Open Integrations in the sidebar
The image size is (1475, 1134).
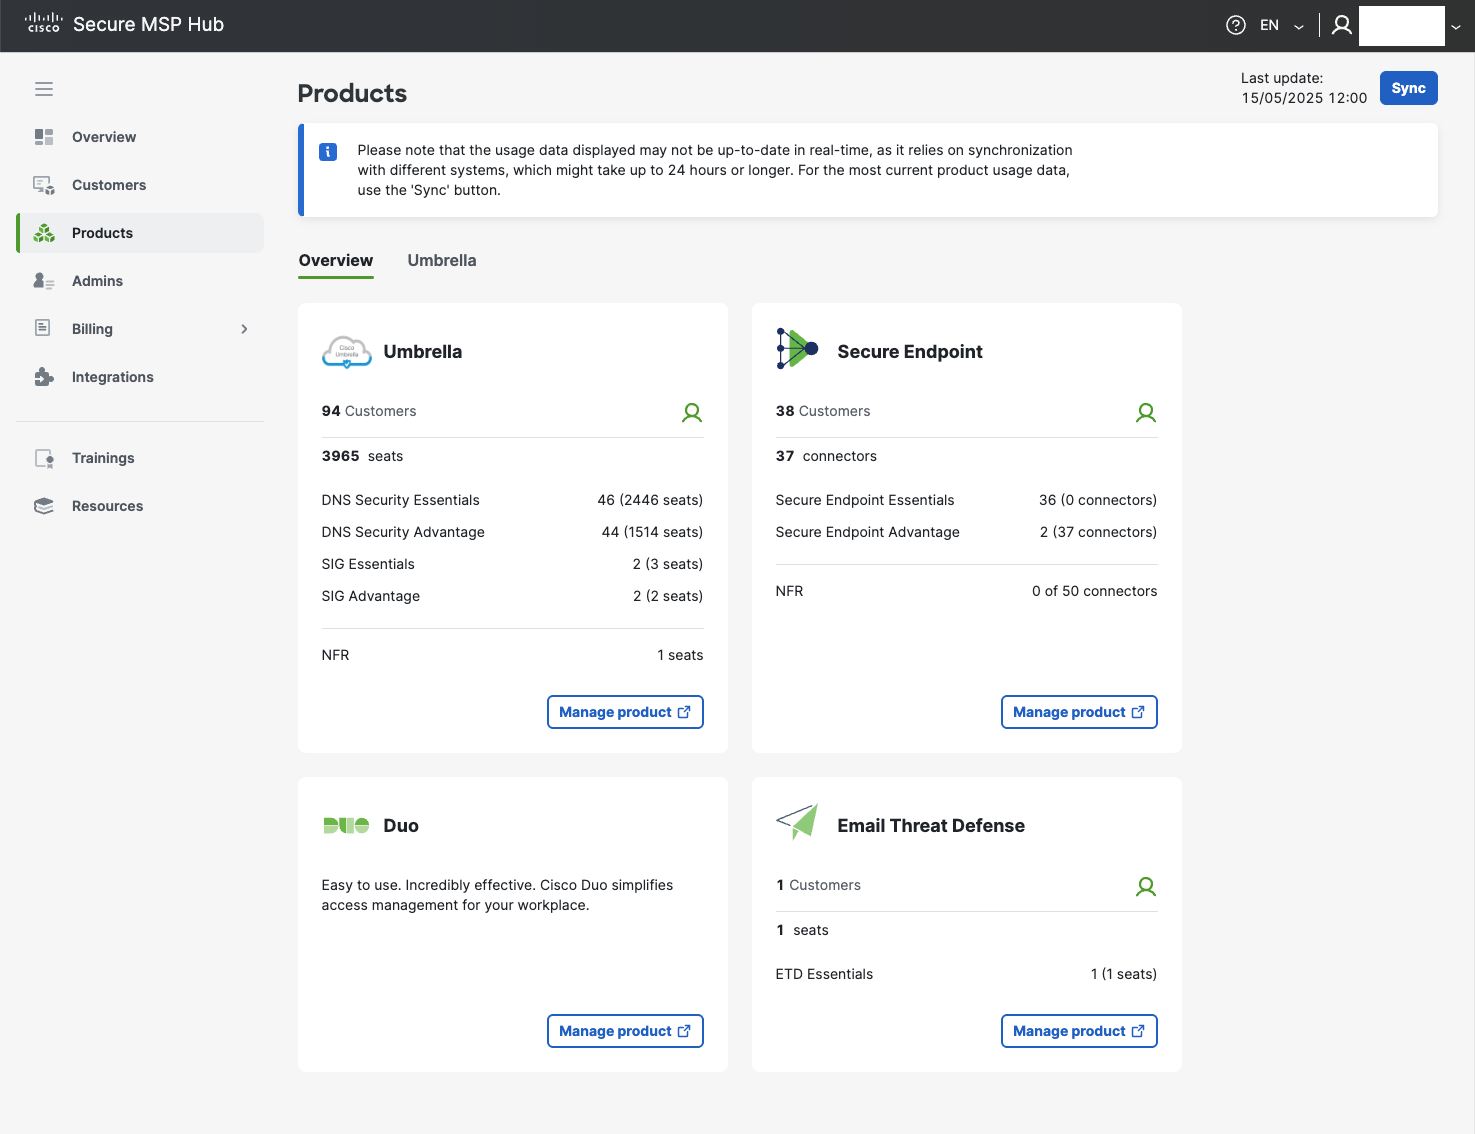click(x=140, y=377)
